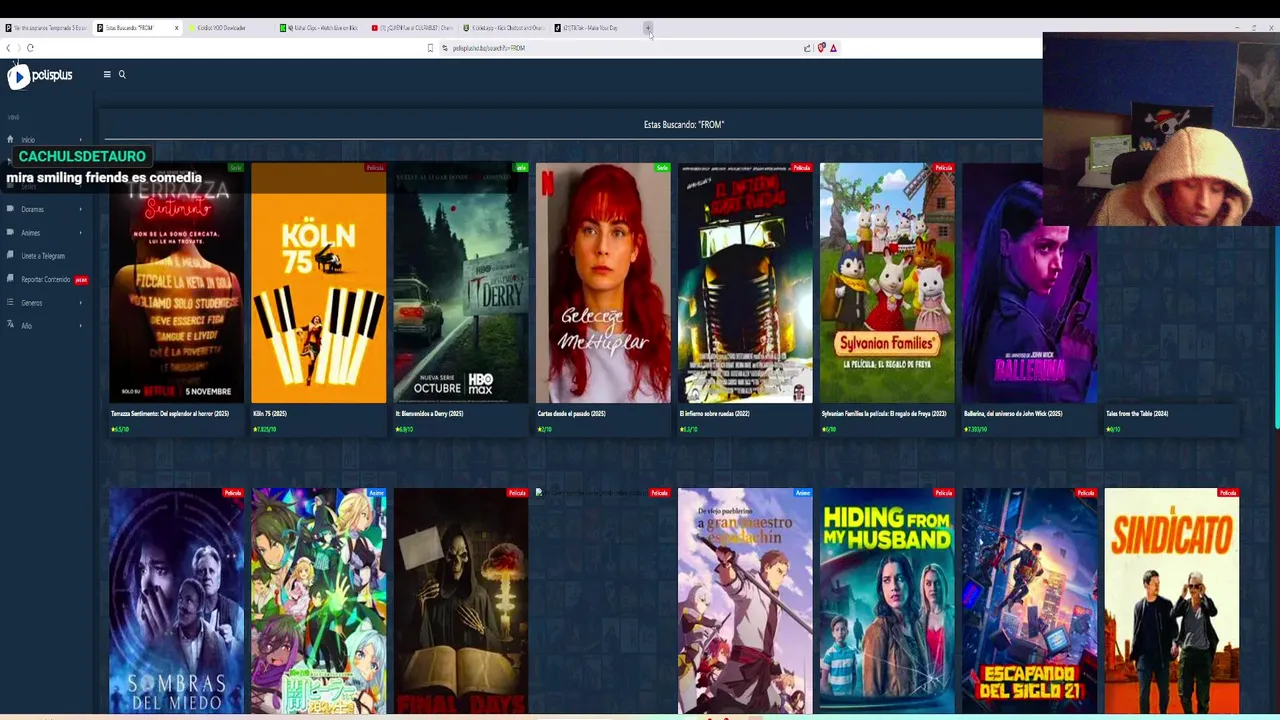Open the Köln 75 poster

point(319,283)
